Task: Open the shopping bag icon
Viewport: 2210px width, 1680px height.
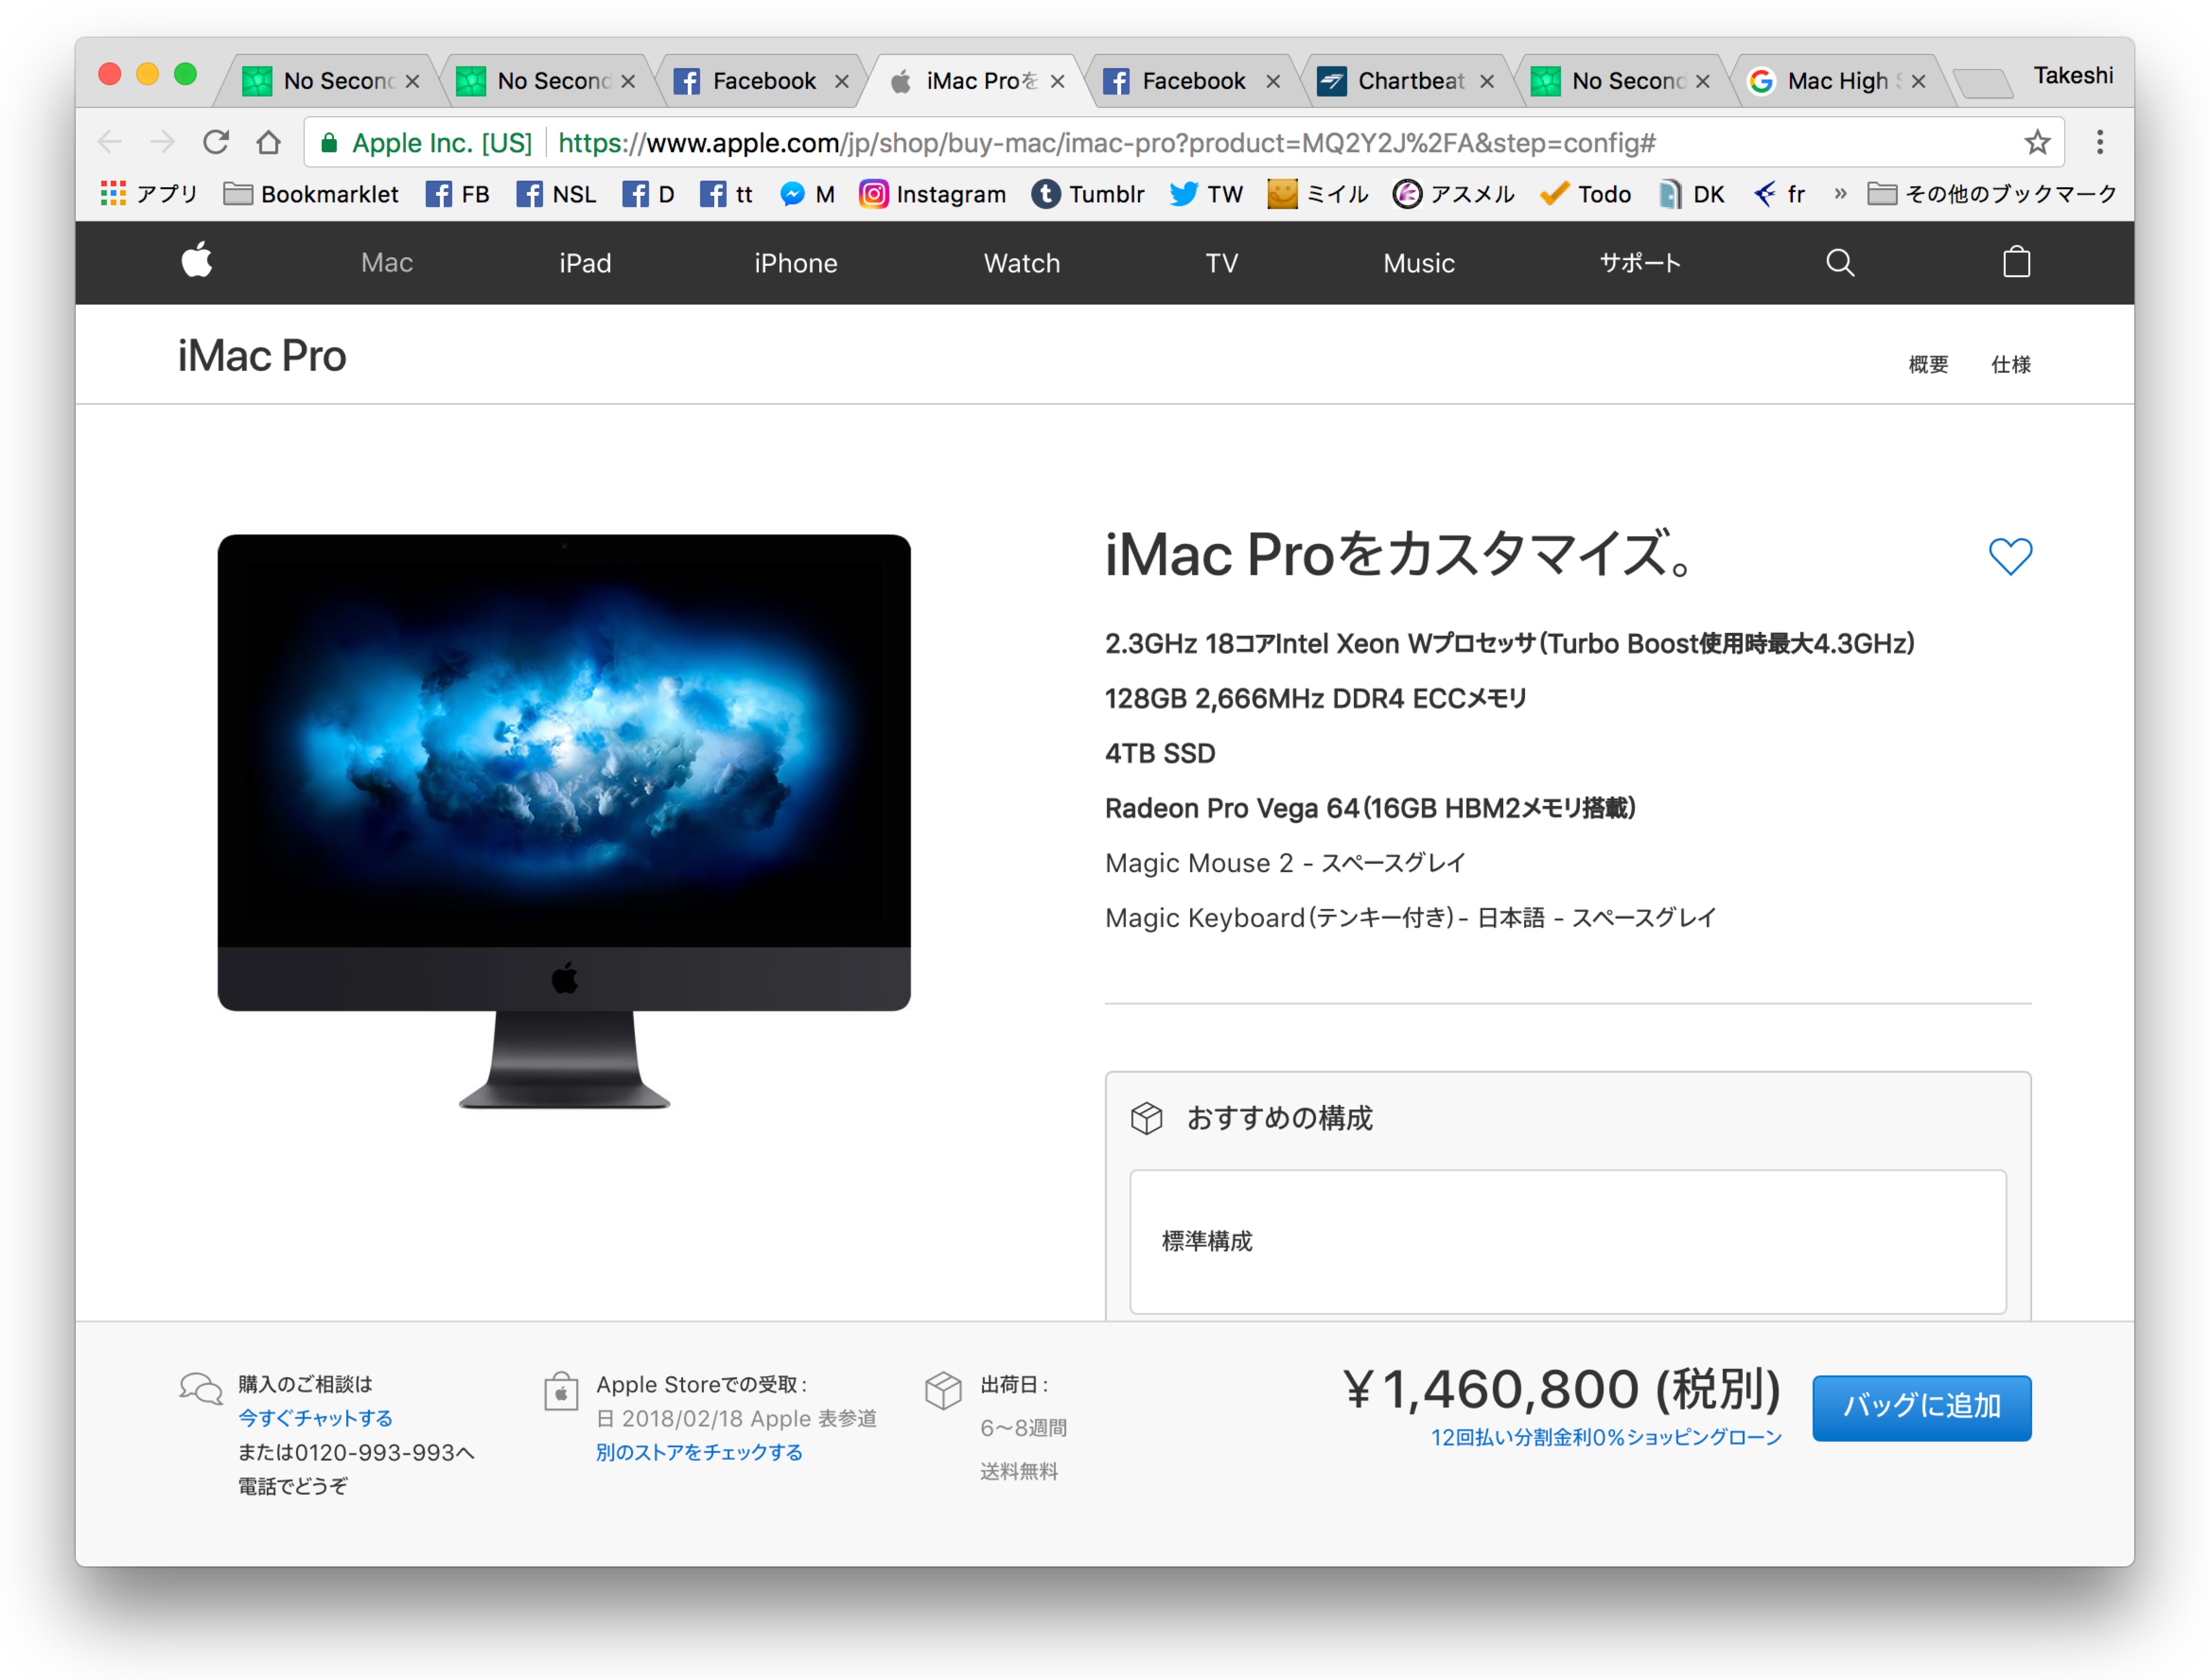Action: click(2016, 262)
